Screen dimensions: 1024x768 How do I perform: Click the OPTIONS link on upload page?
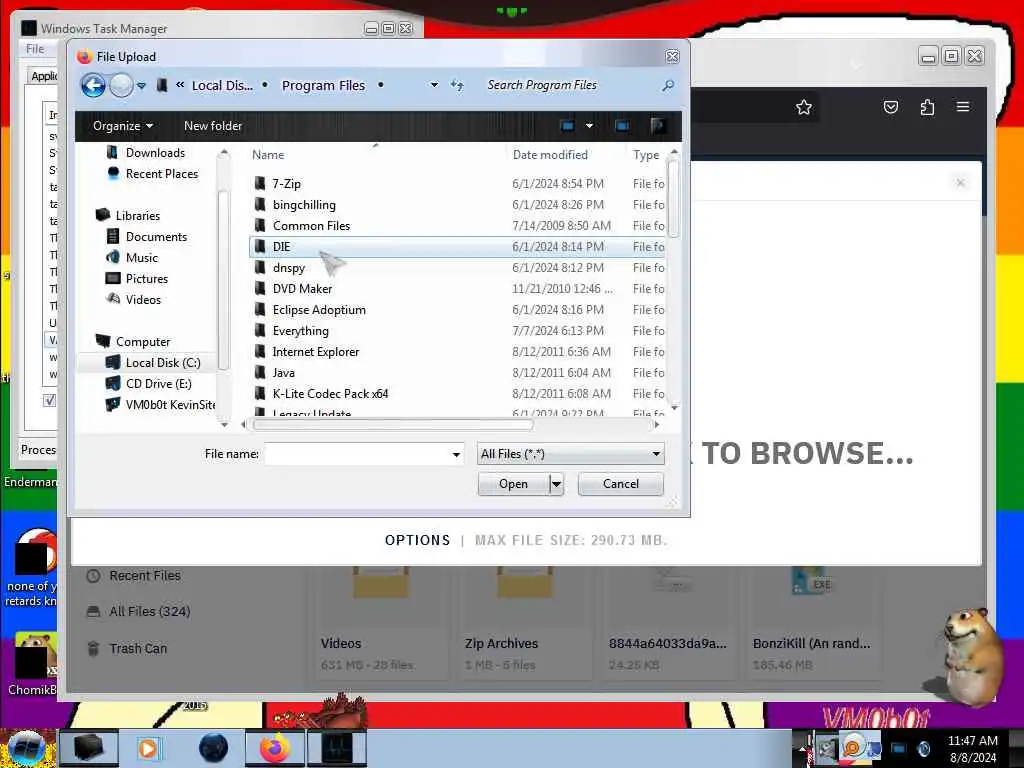[x=417, y=540]
